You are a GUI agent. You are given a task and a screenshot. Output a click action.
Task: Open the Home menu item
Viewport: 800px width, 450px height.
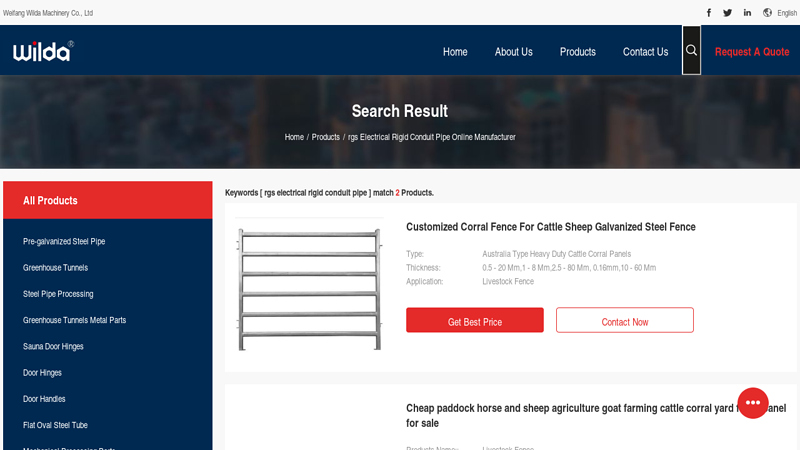[x=455, y=52]
